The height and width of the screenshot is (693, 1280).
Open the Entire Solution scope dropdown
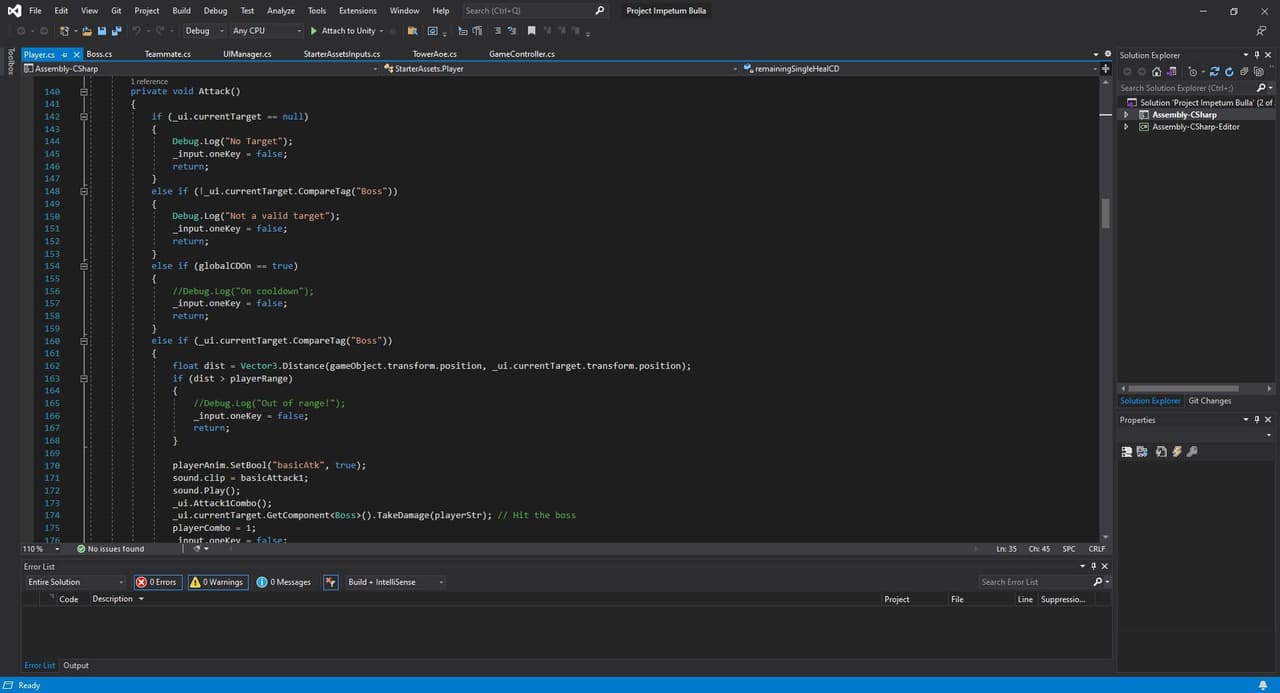pos(75,582)
